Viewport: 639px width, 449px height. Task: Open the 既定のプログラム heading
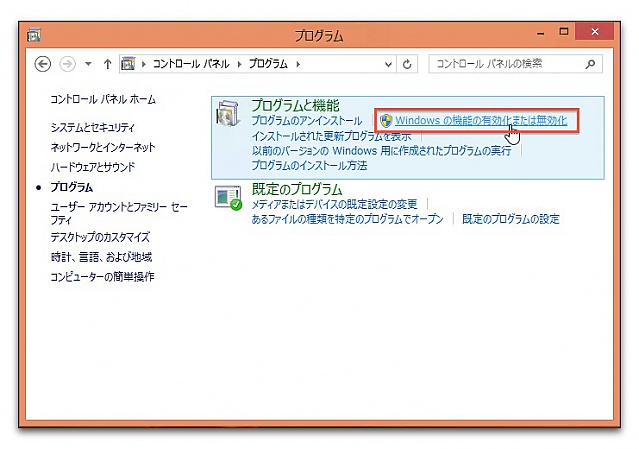[297, 189]
